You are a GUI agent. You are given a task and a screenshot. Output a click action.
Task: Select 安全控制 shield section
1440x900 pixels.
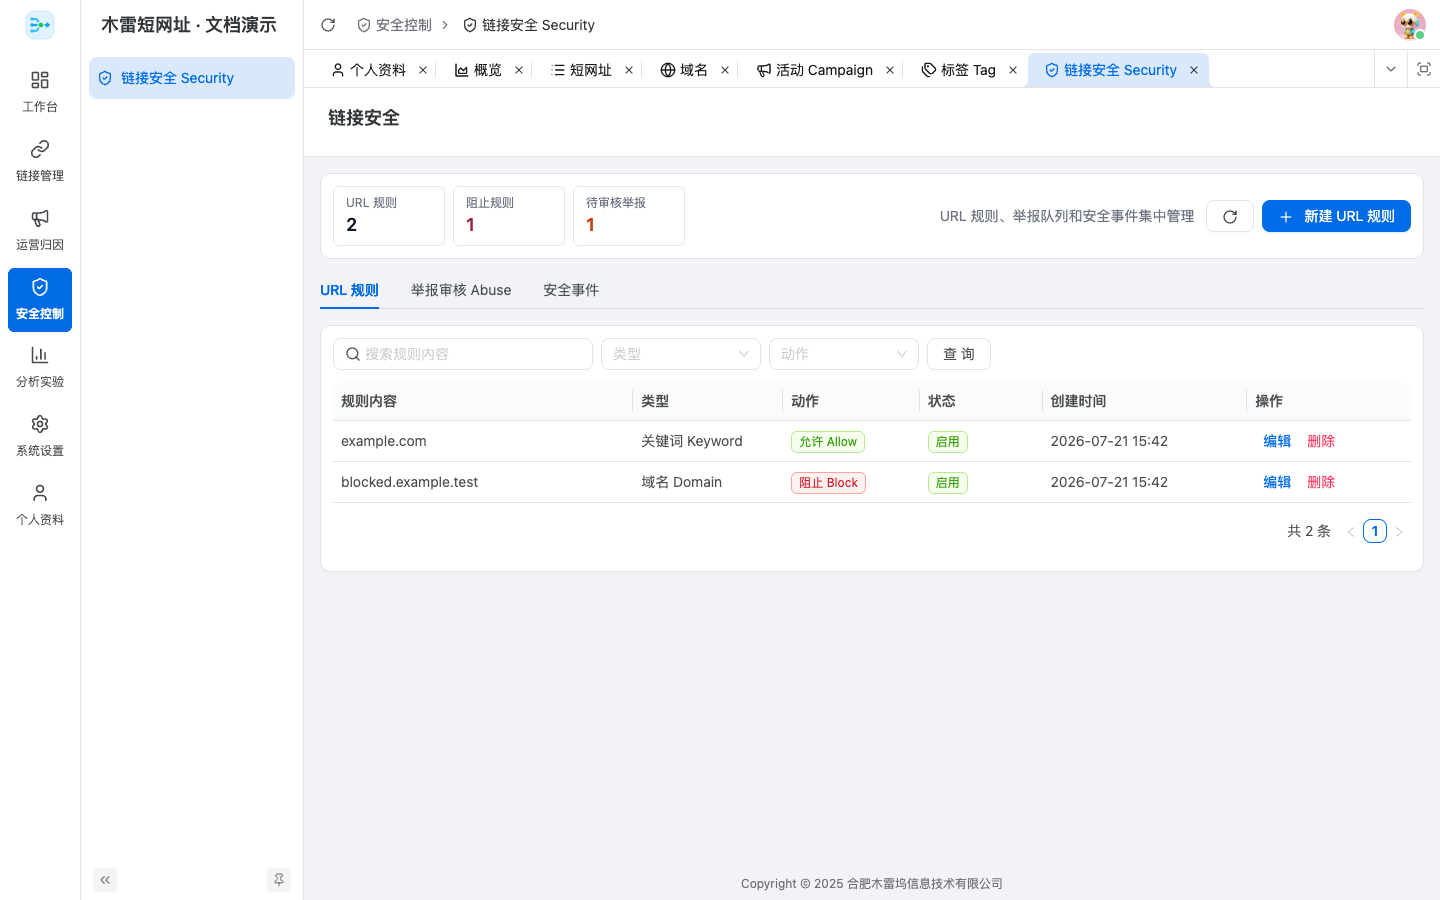pyautogui.click(x=40, y=299)
